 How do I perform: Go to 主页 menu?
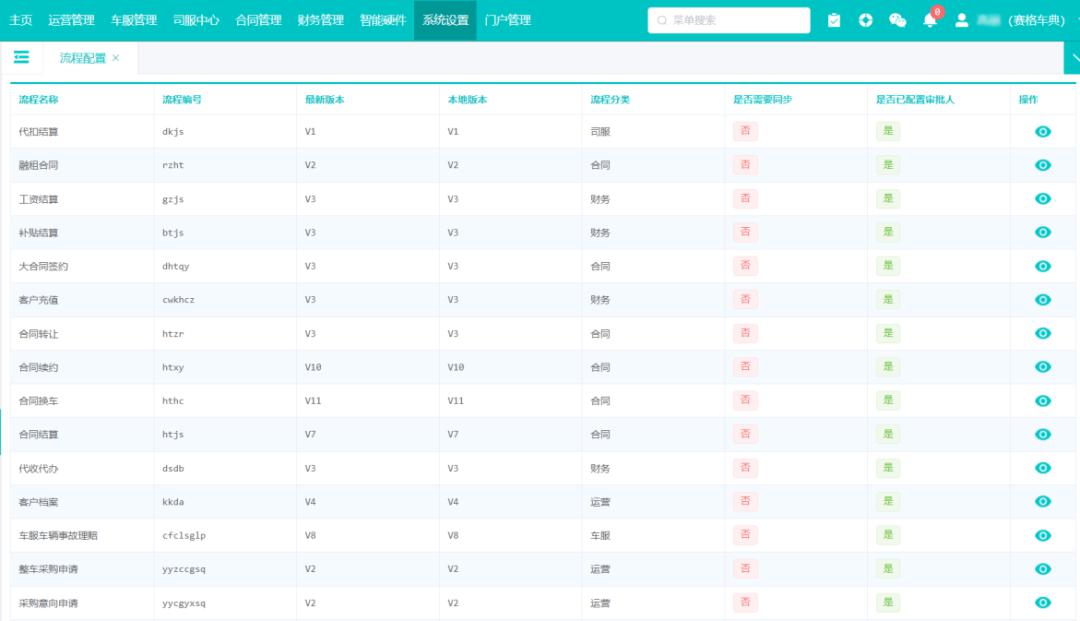coord(21,21)
